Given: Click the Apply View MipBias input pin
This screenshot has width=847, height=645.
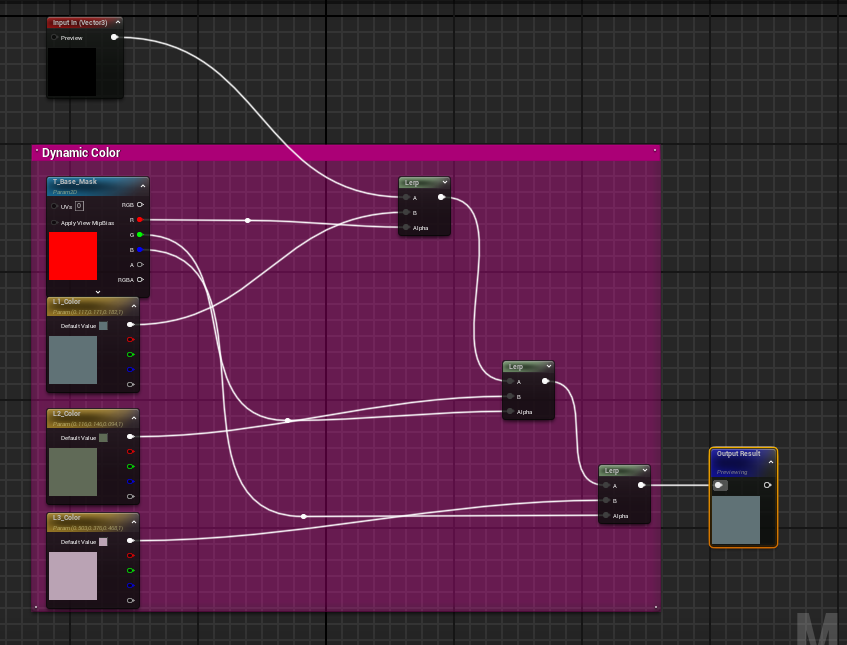Looking at the screenshot, I should tap(54, 223).
